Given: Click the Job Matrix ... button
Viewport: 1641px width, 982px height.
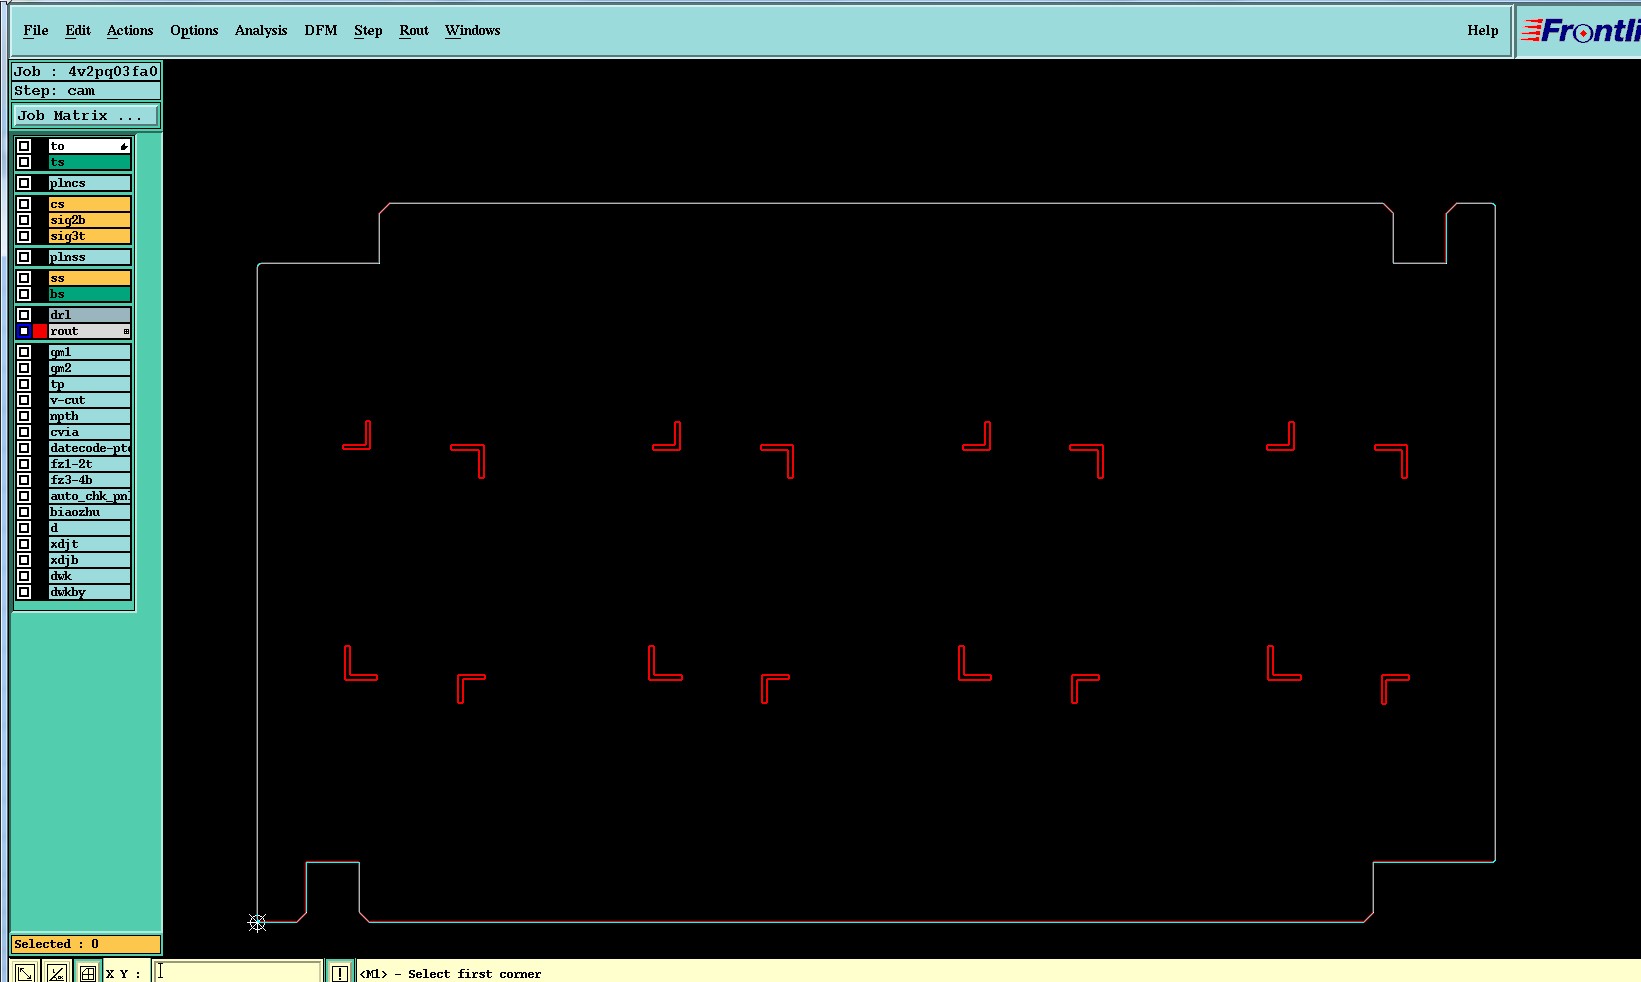Looking at the screenshot, I should click(x=85, y=116).
